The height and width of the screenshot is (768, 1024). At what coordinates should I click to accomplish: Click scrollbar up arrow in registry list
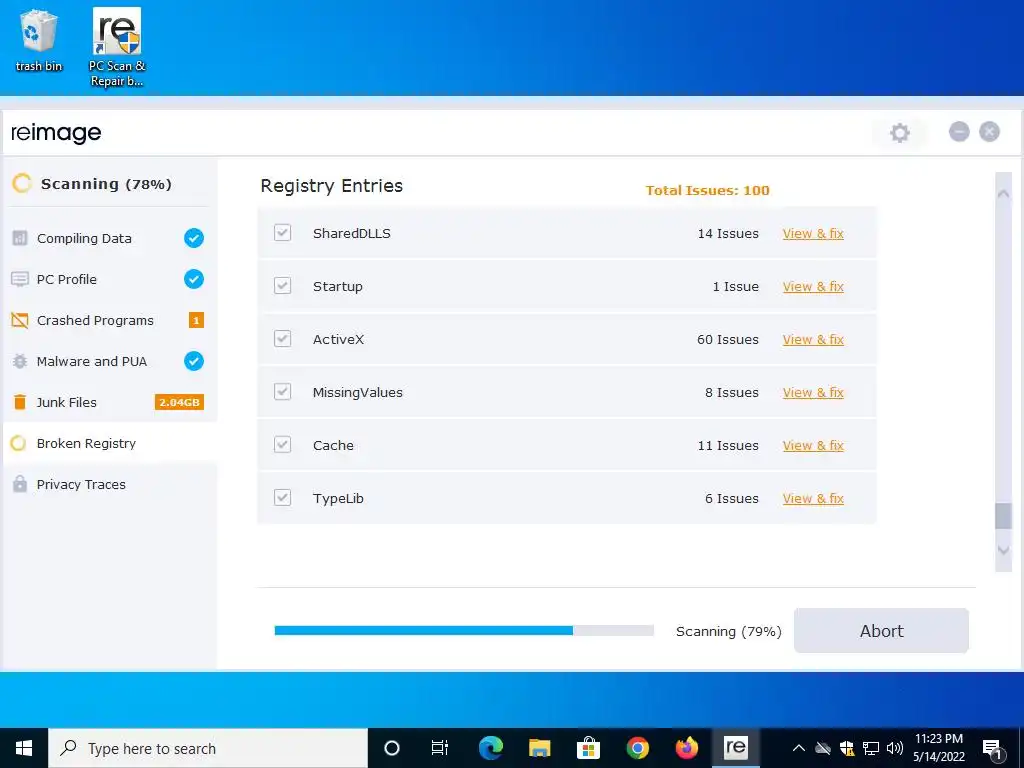[1003, 193]
